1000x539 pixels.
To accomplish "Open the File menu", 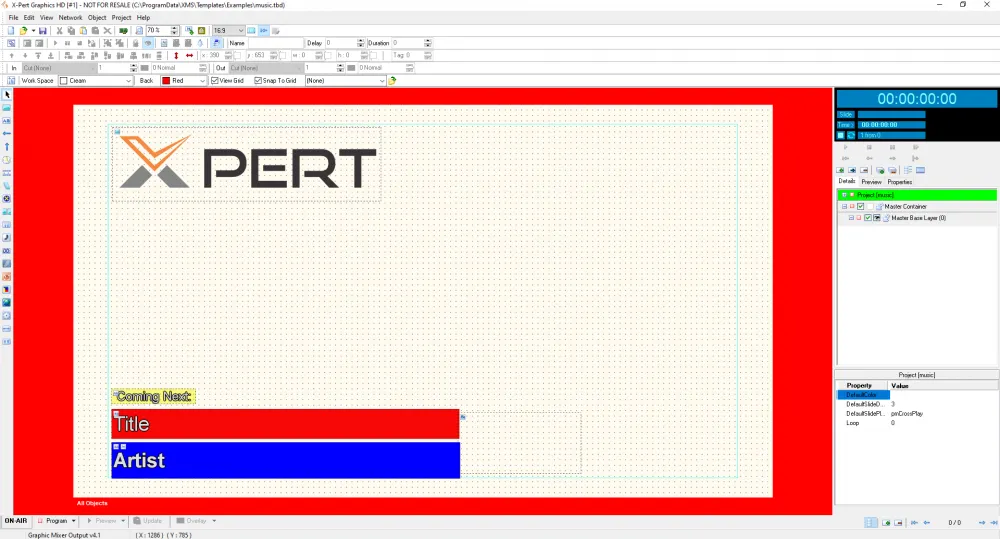I will [x=13, y=18].
